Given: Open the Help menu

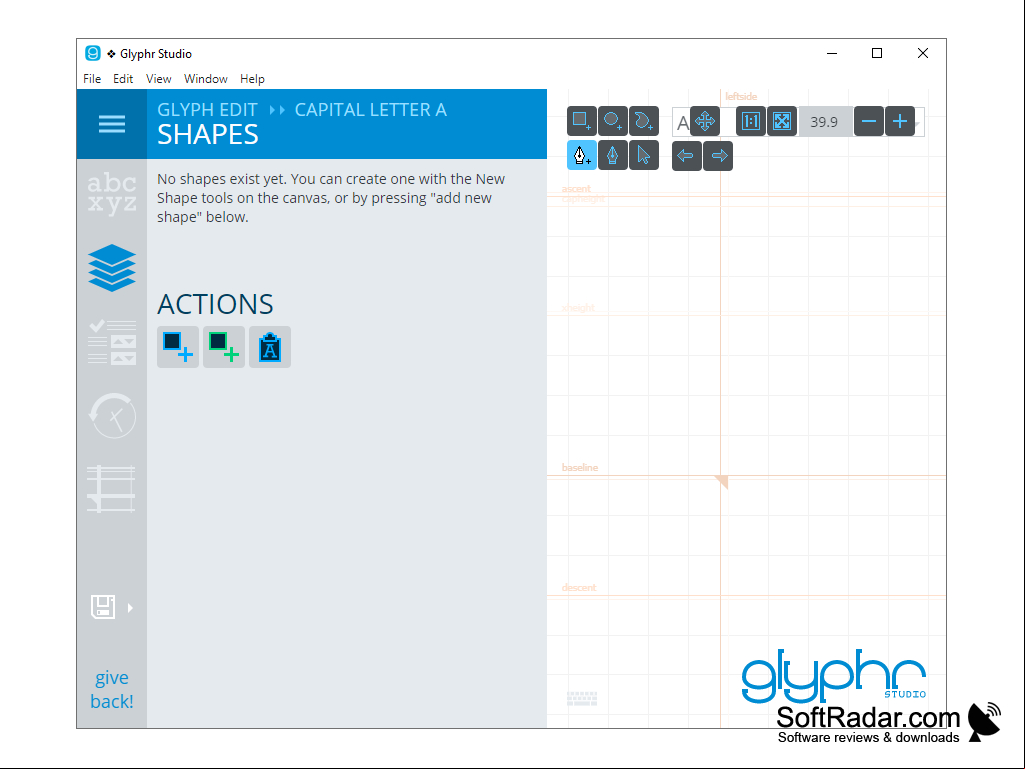Looking at the screenshot, I should 252,78.
